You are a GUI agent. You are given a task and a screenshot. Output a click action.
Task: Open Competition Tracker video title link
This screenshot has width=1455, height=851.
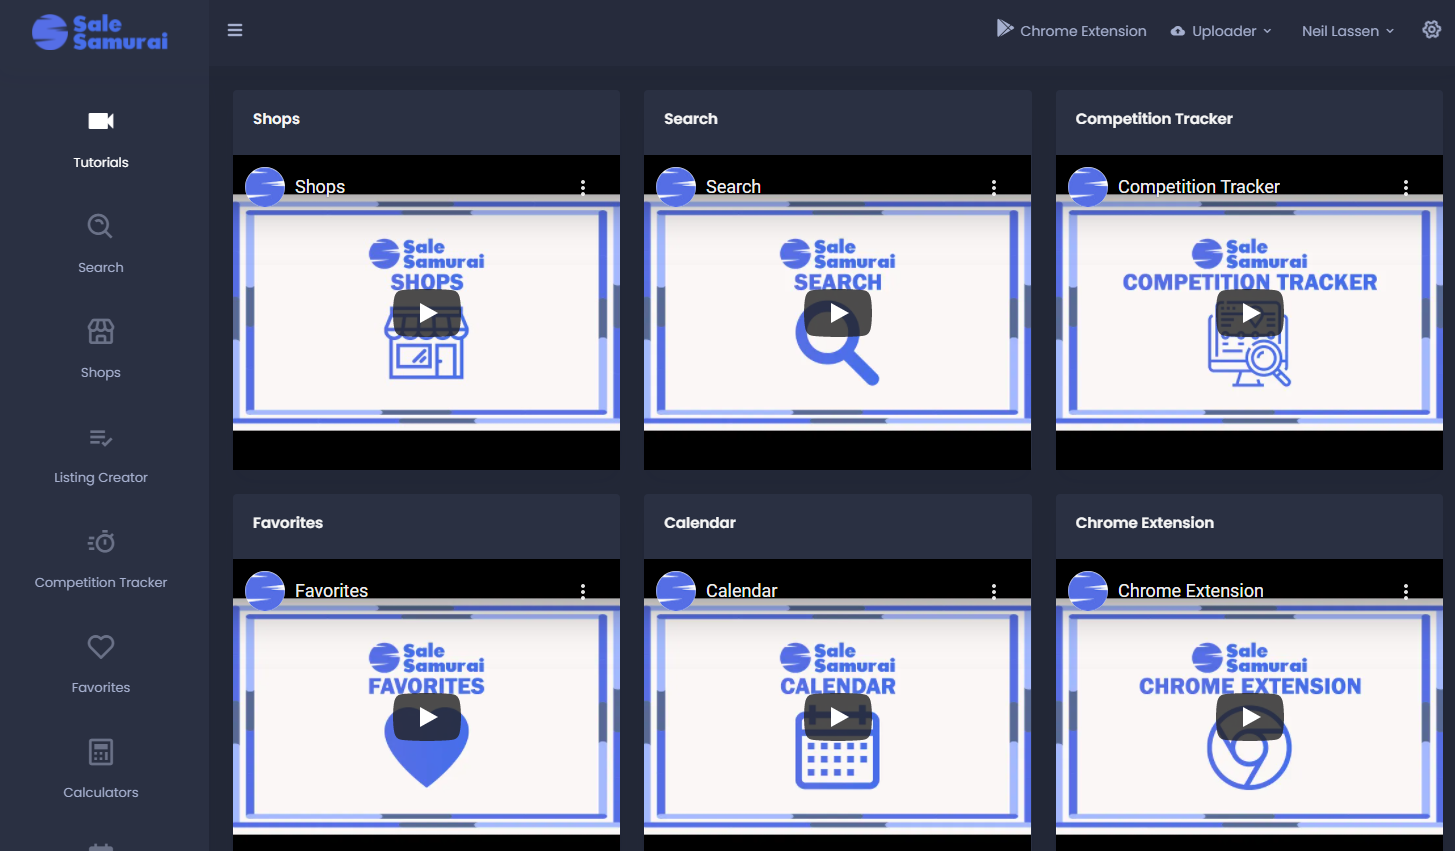click(x=1199, y=187)
